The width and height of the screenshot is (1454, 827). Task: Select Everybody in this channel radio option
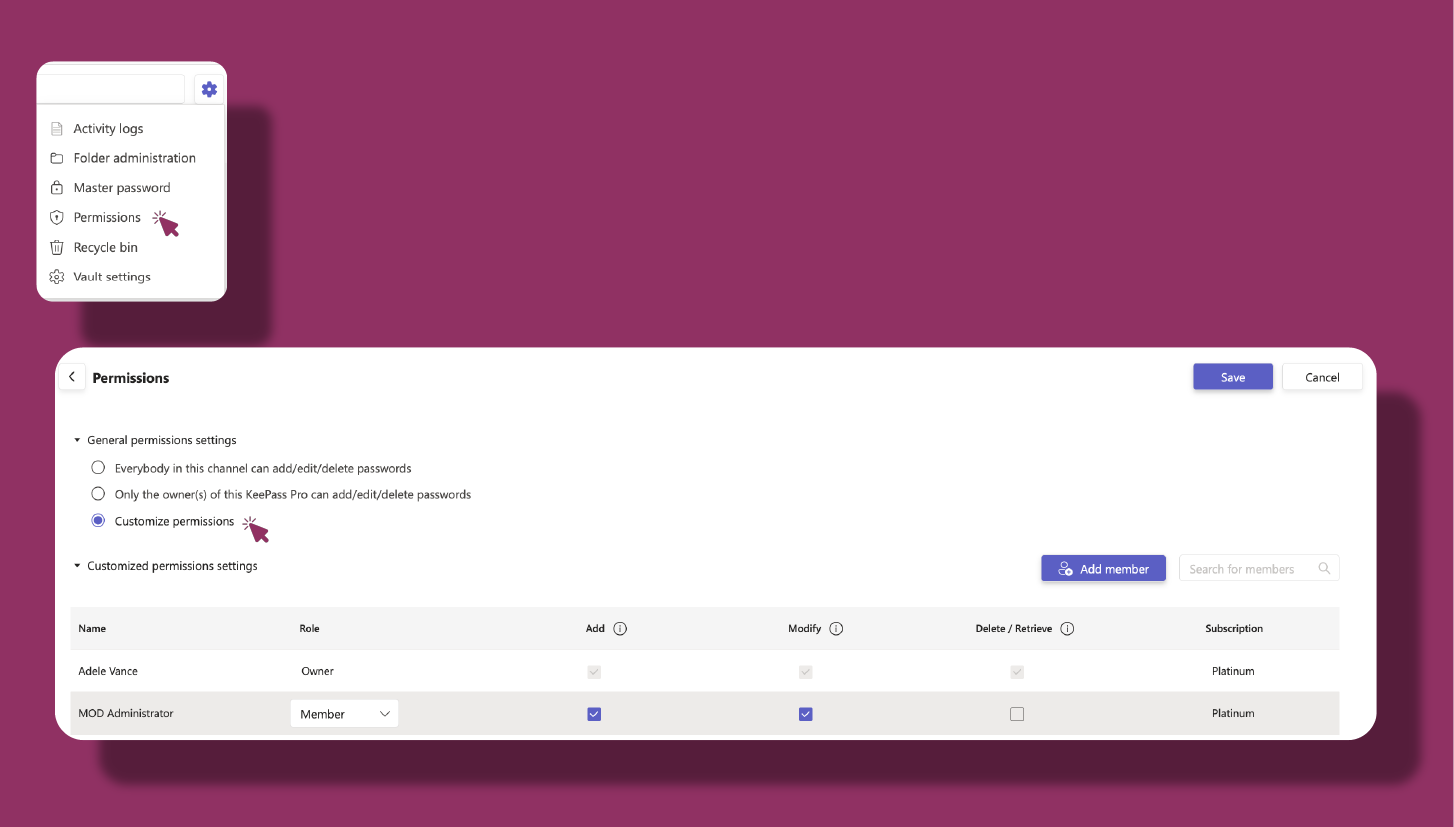98,467
